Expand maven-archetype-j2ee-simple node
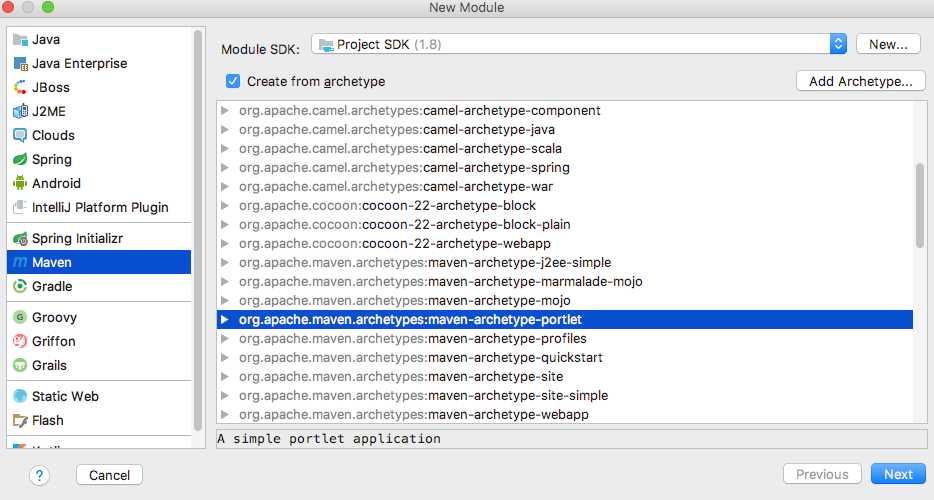The image size is (934, 500). click(225, 262)
